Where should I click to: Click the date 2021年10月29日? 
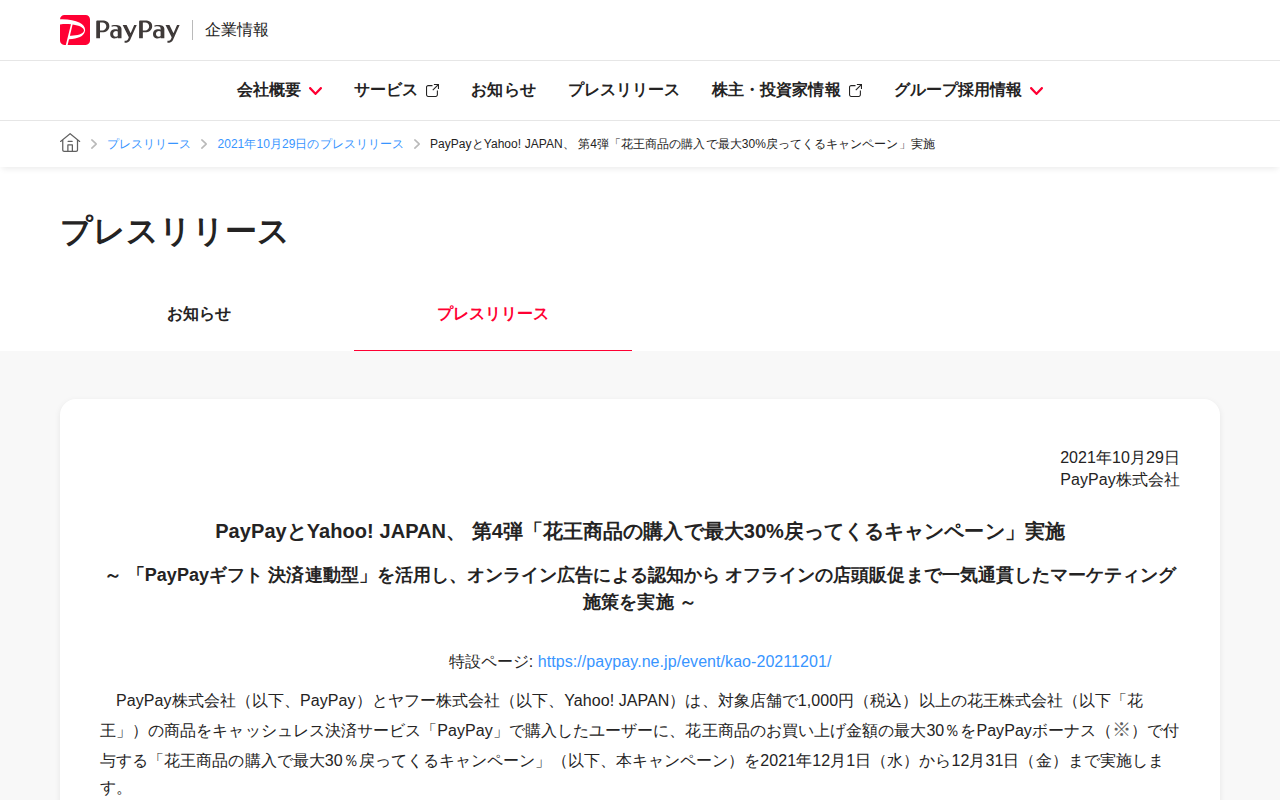pos(1120,457)
